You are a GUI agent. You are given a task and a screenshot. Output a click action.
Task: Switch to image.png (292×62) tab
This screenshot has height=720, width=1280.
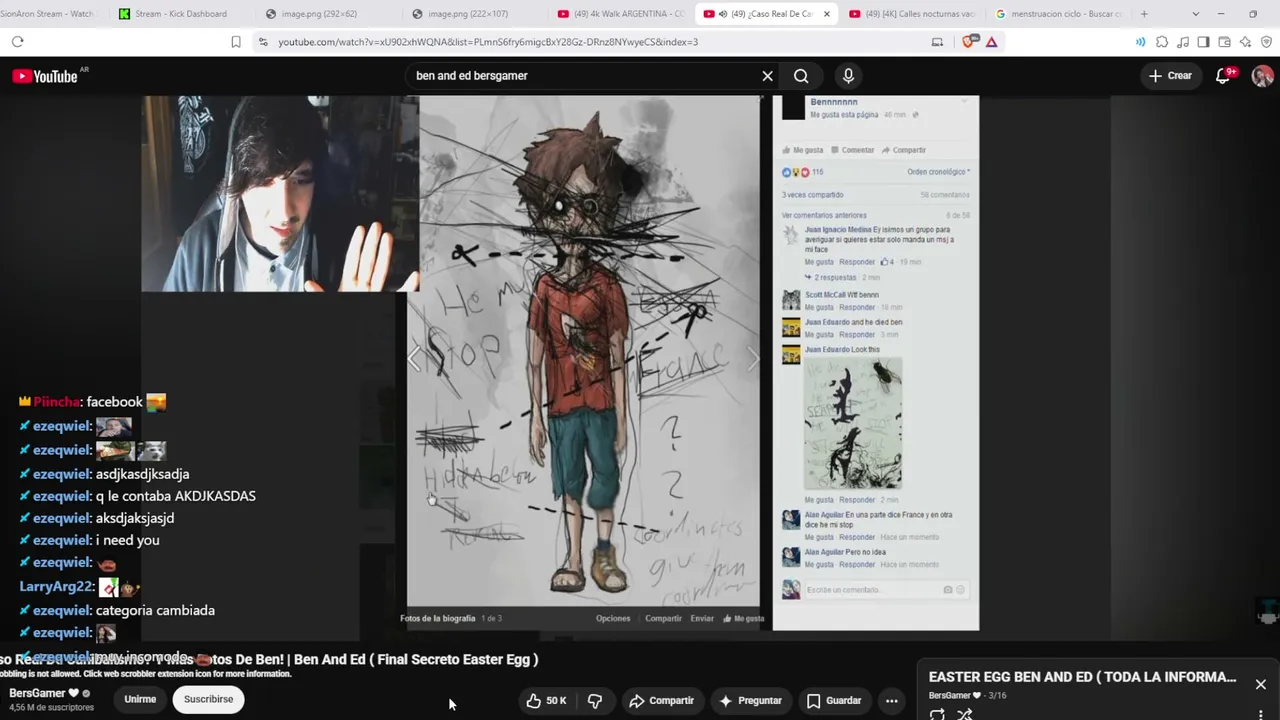[x=328, y=14]
